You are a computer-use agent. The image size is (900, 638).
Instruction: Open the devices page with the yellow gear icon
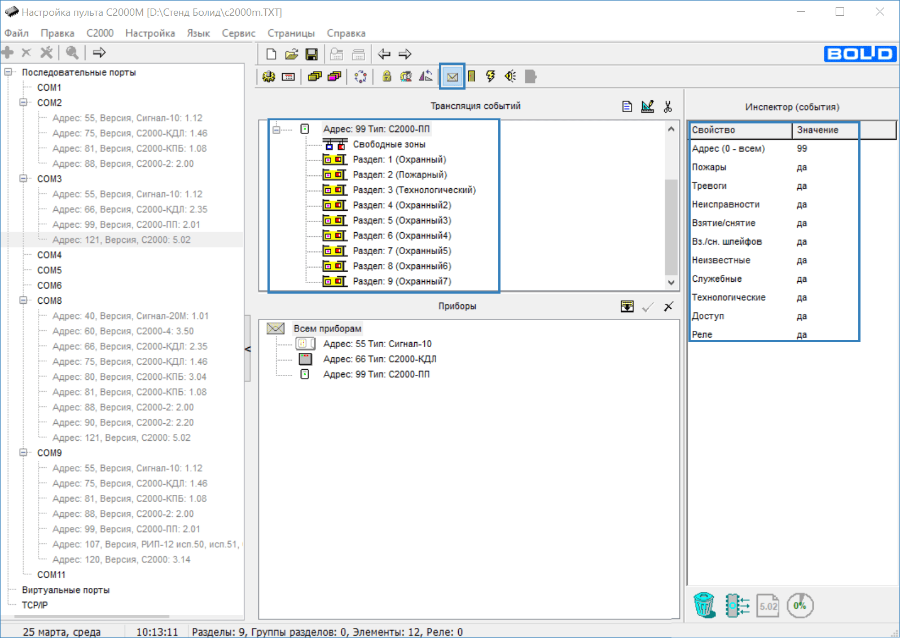(269, 76)
